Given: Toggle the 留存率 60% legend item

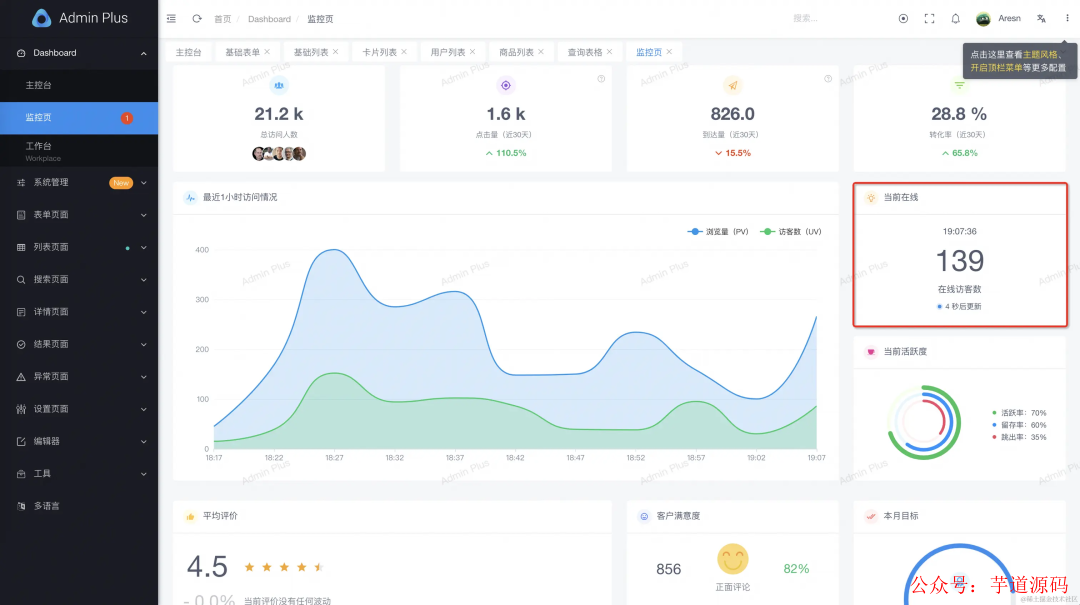Looking at the screenshot, I should pyautogui.click(x=1019, y=425).
